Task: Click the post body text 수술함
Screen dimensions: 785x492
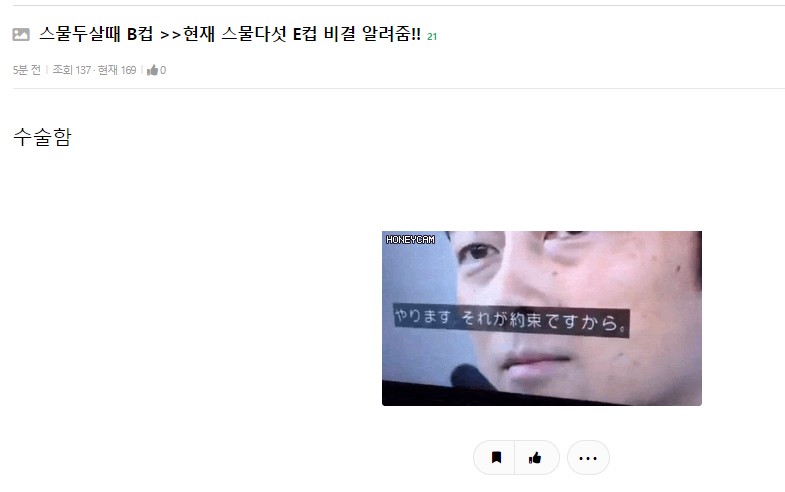Action: [42, 137]
